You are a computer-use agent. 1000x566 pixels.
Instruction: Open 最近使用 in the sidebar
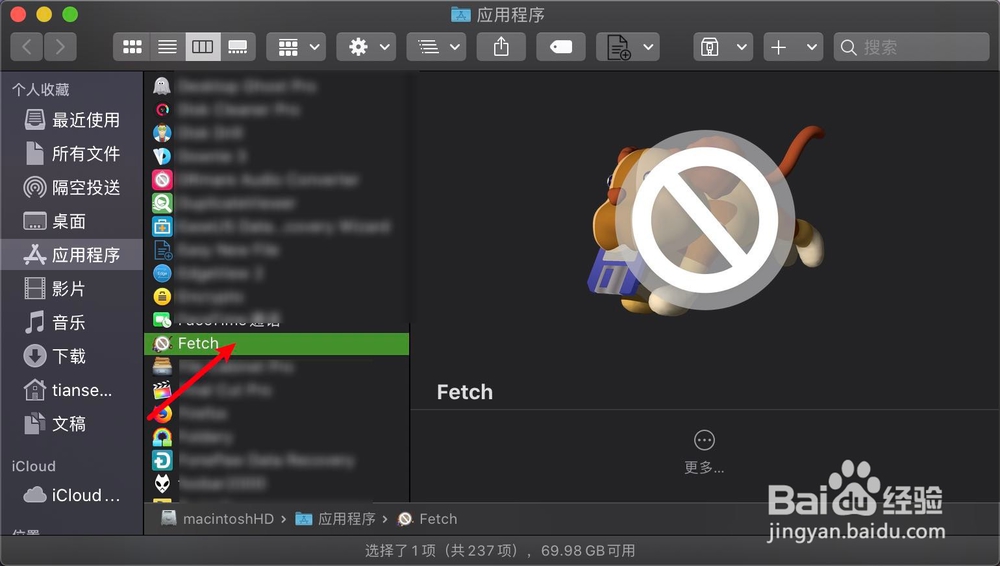71,120
